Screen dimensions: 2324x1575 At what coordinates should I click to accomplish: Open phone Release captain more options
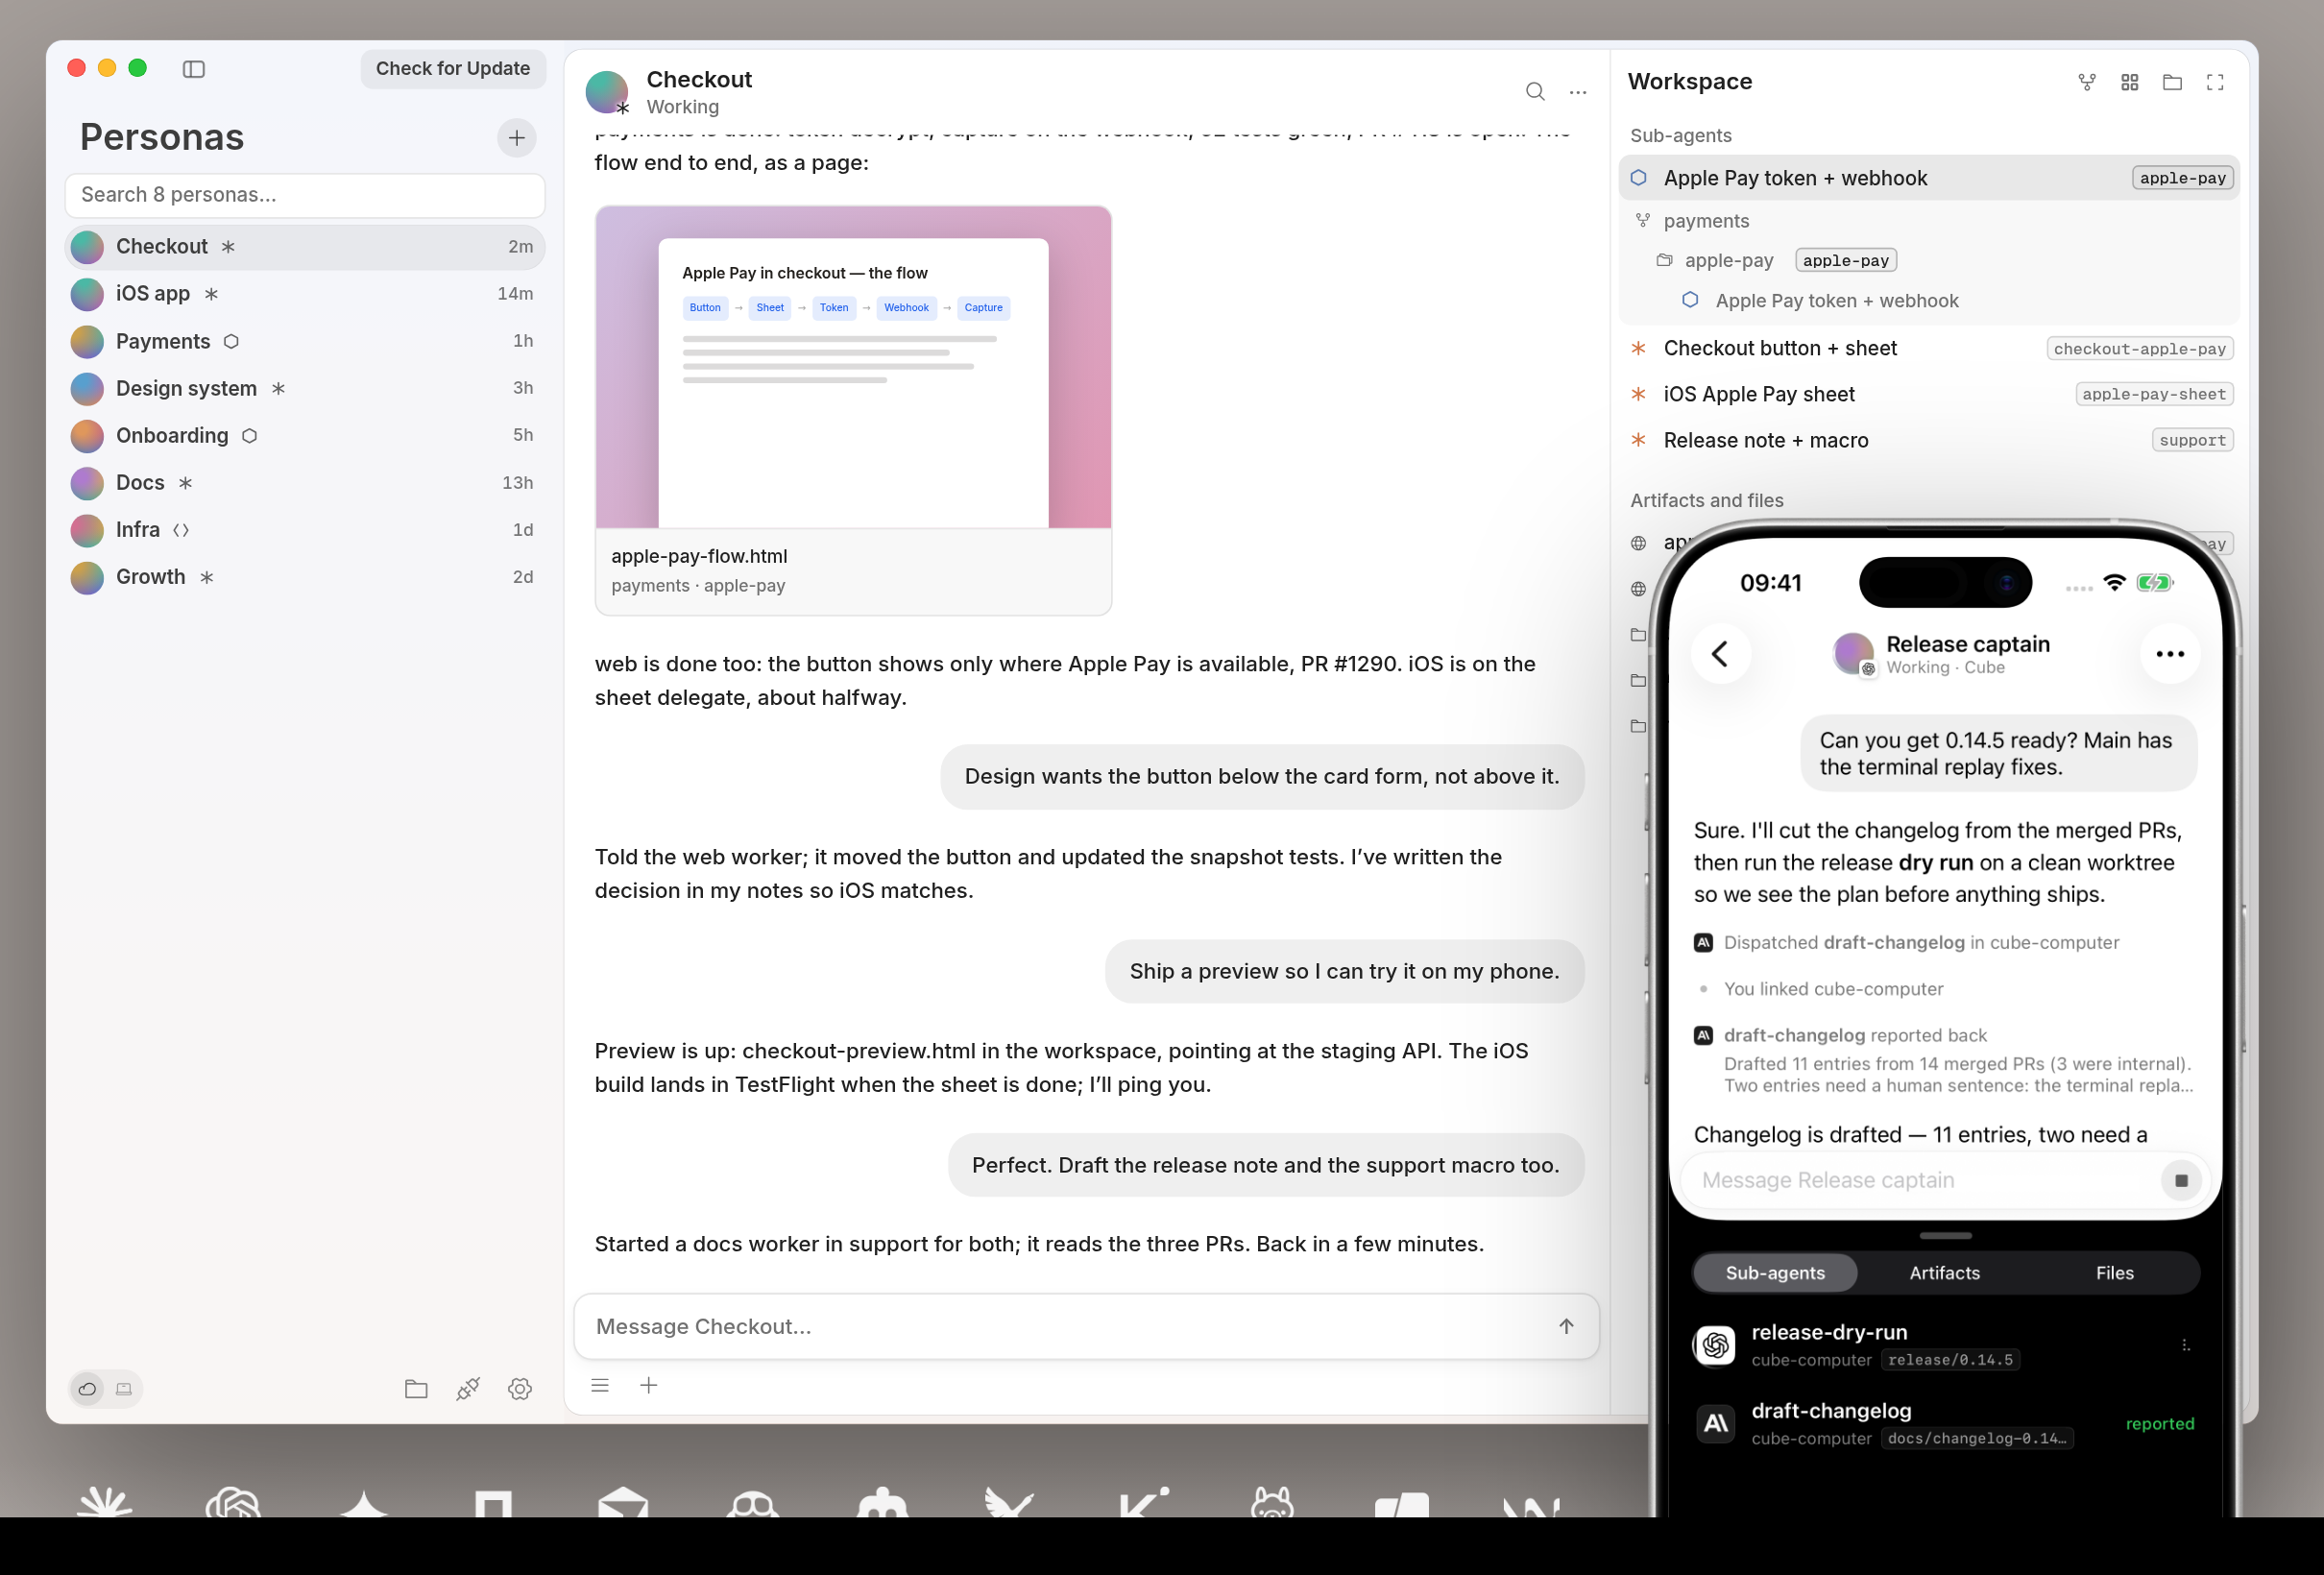[2170, 654]
